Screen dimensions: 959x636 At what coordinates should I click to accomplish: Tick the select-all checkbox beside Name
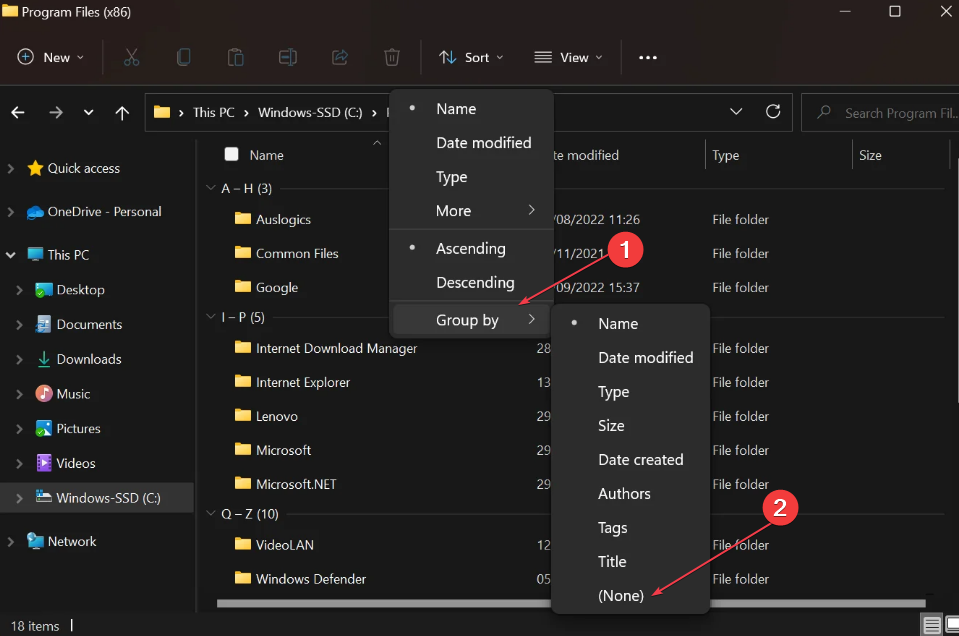(x=232, y=155)
